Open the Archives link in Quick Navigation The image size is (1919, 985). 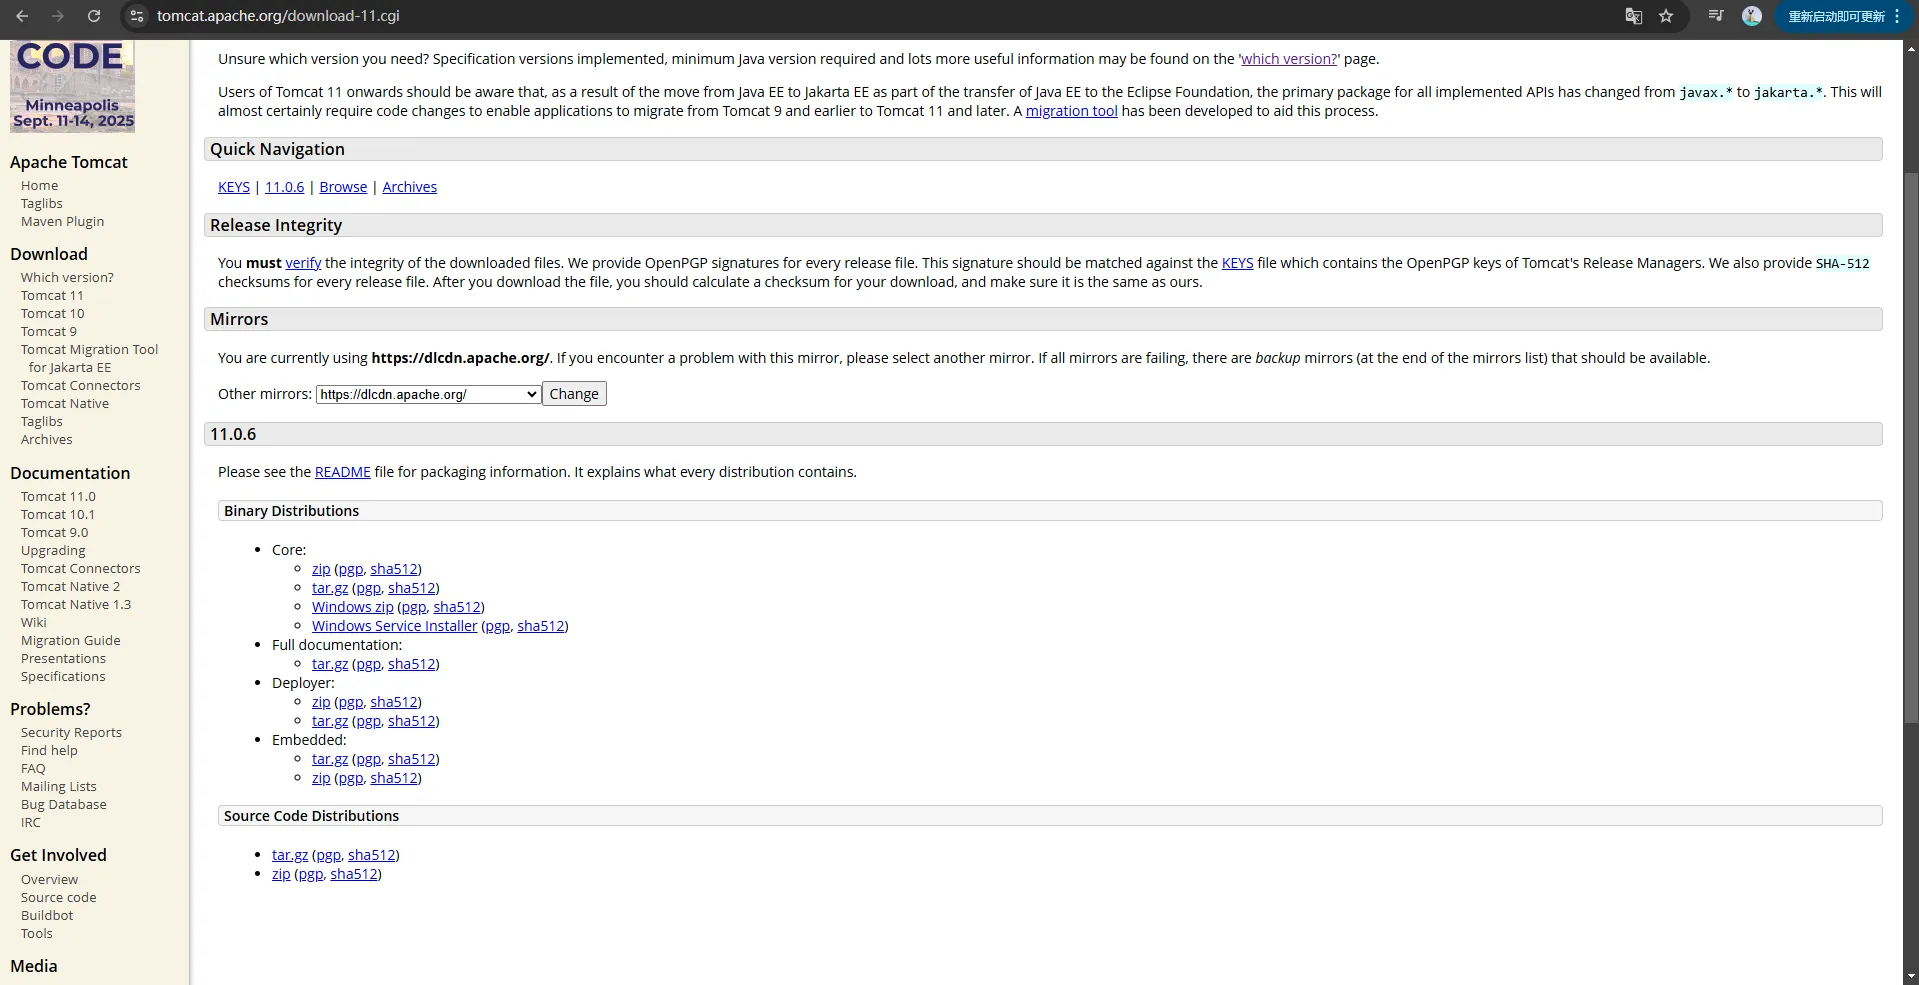click(x=409, y=187)
